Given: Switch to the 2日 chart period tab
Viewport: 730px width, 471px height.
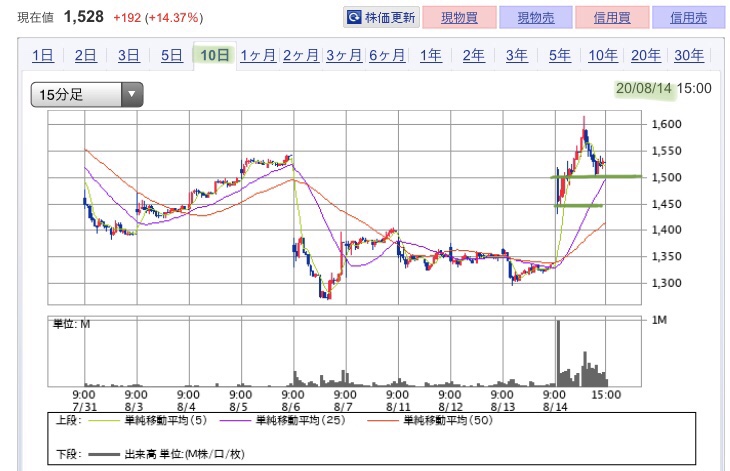Looking at the screenshot, I should [86, 55].
